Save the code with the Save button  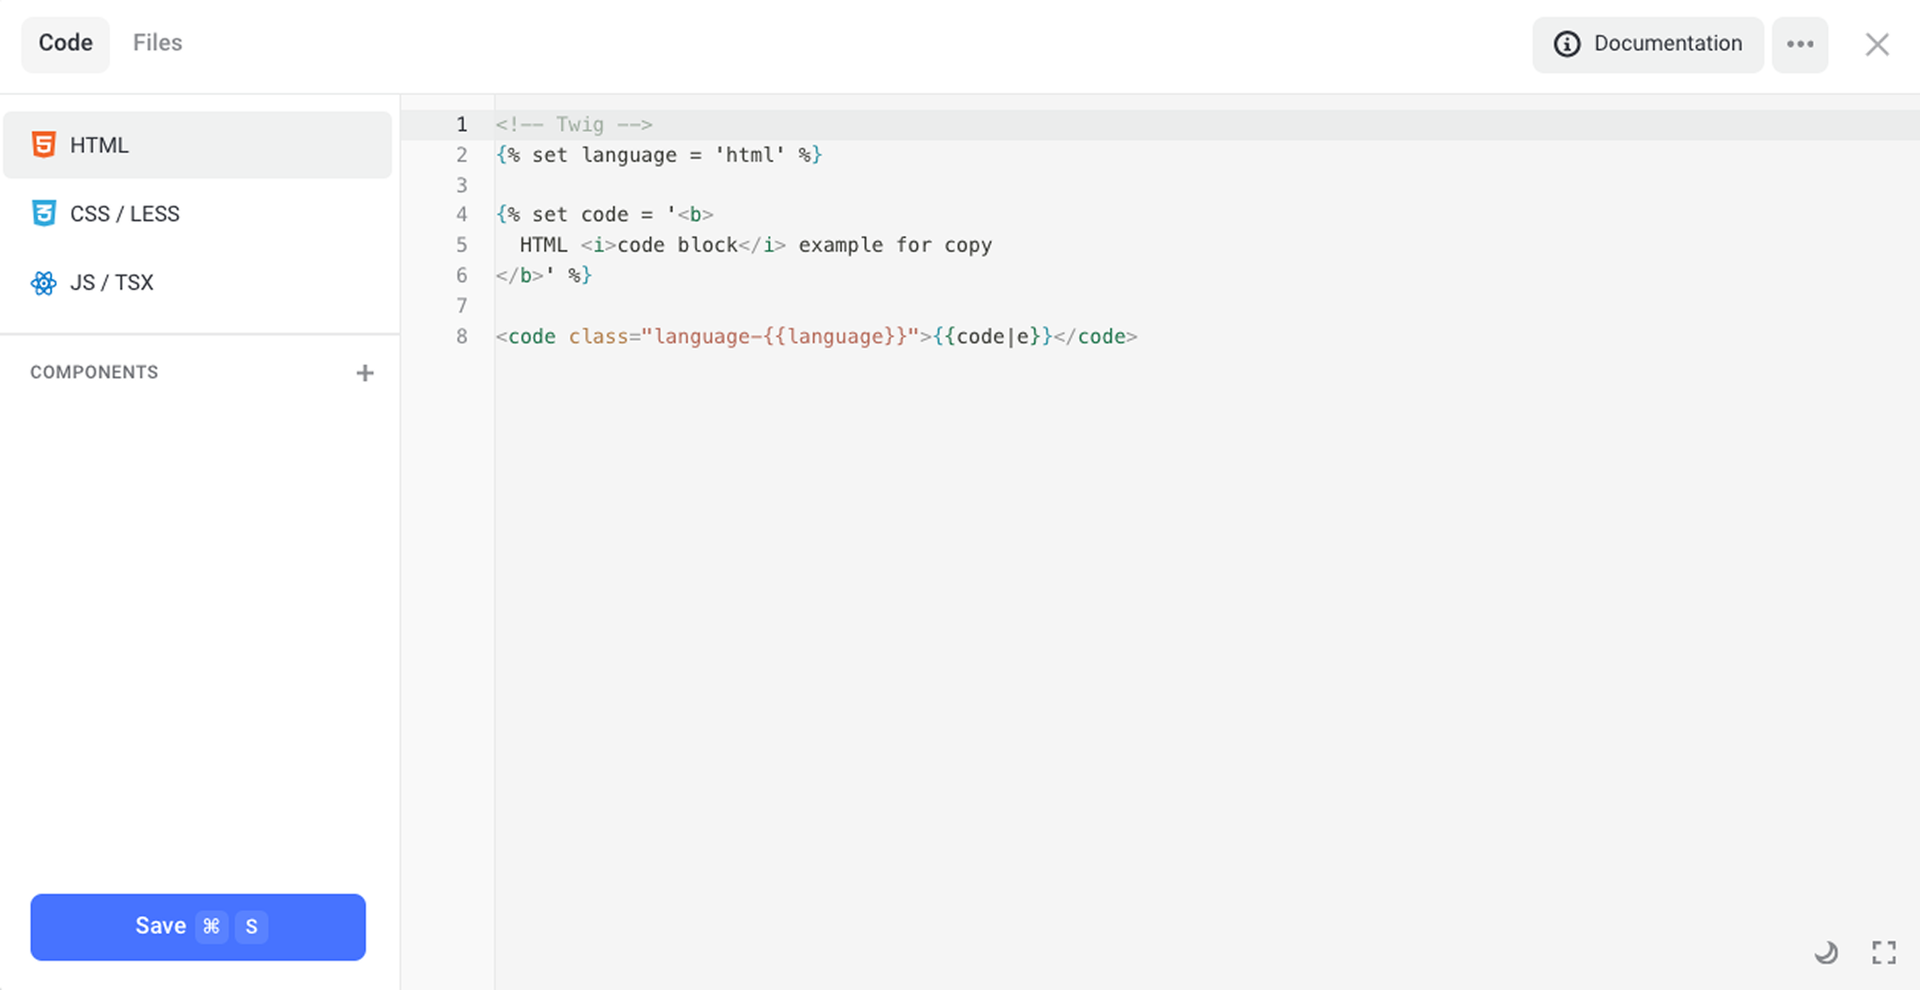coord(198,927)
